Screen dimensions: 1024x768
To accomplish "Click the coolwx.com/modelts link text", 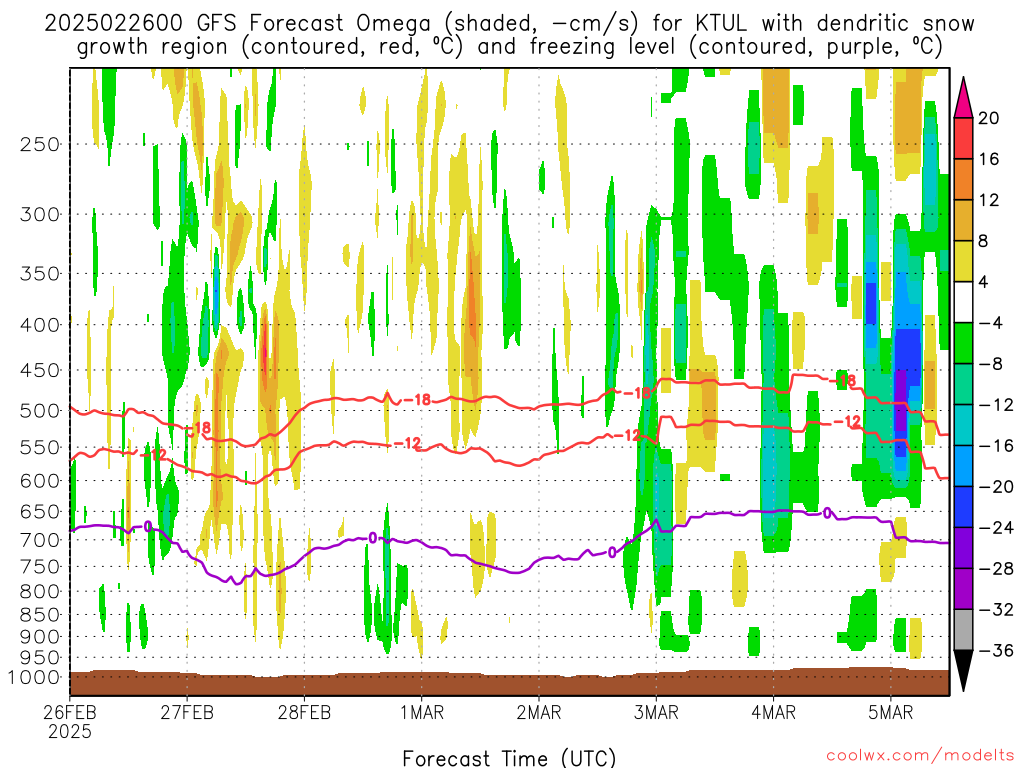I will pyautogui.click(x=920, y=756).
